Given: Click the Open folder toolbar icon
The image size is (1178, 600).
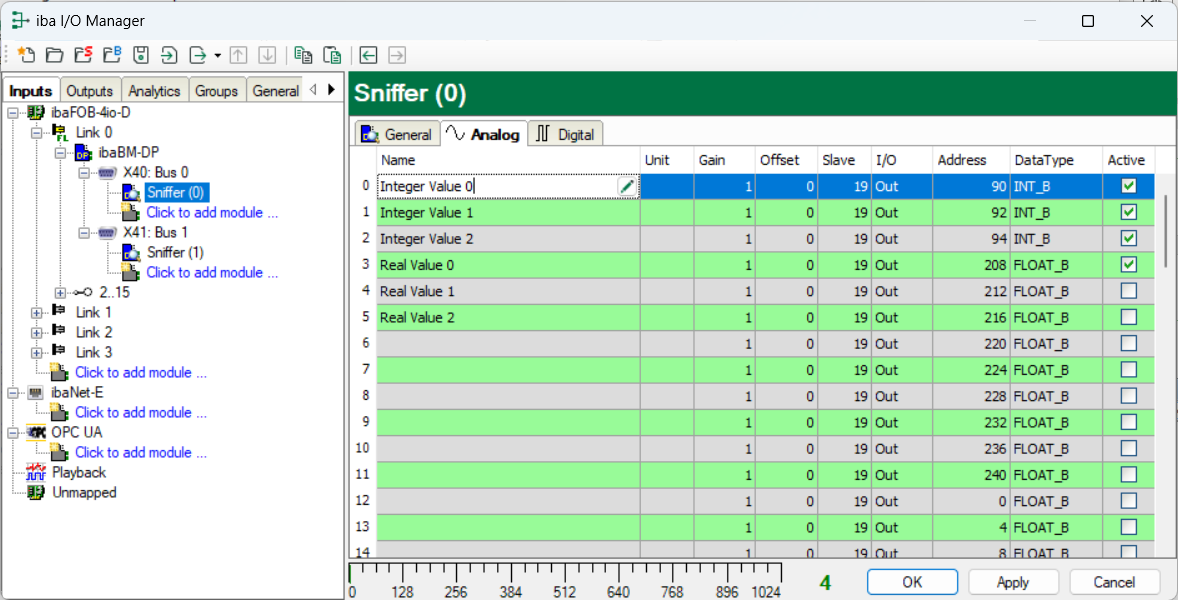Looking at the screenshot, I should tap(54, 55).
